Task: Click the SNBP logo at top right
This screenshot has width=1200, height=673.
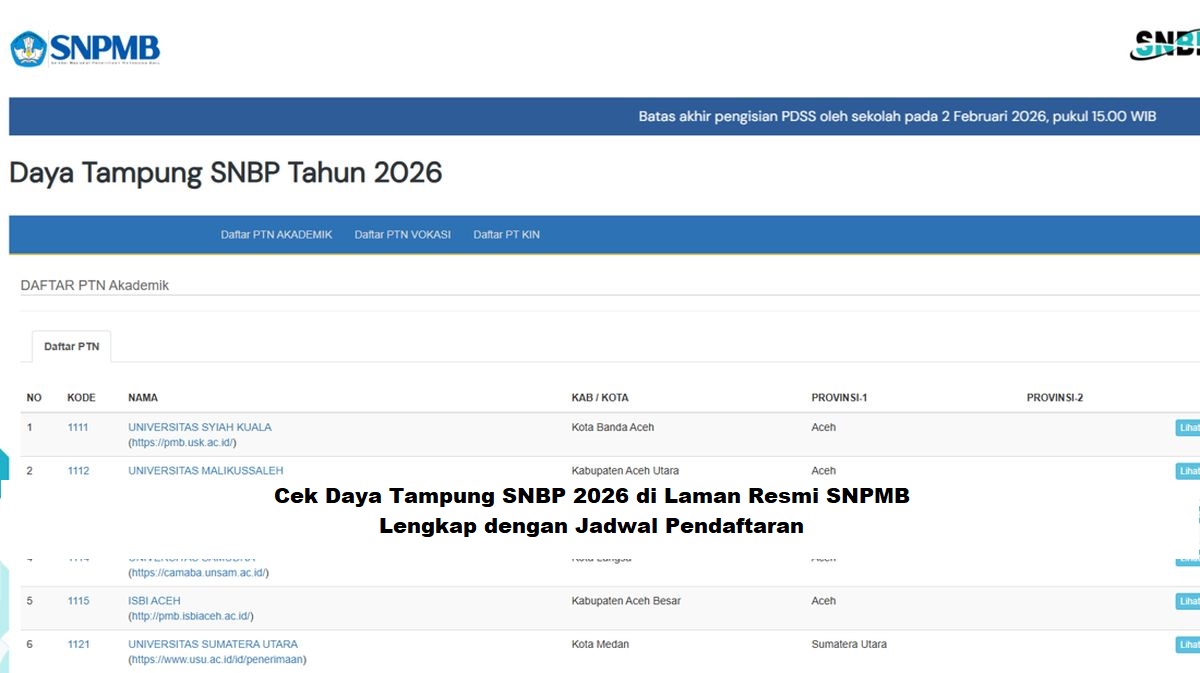Action: 1166,44
